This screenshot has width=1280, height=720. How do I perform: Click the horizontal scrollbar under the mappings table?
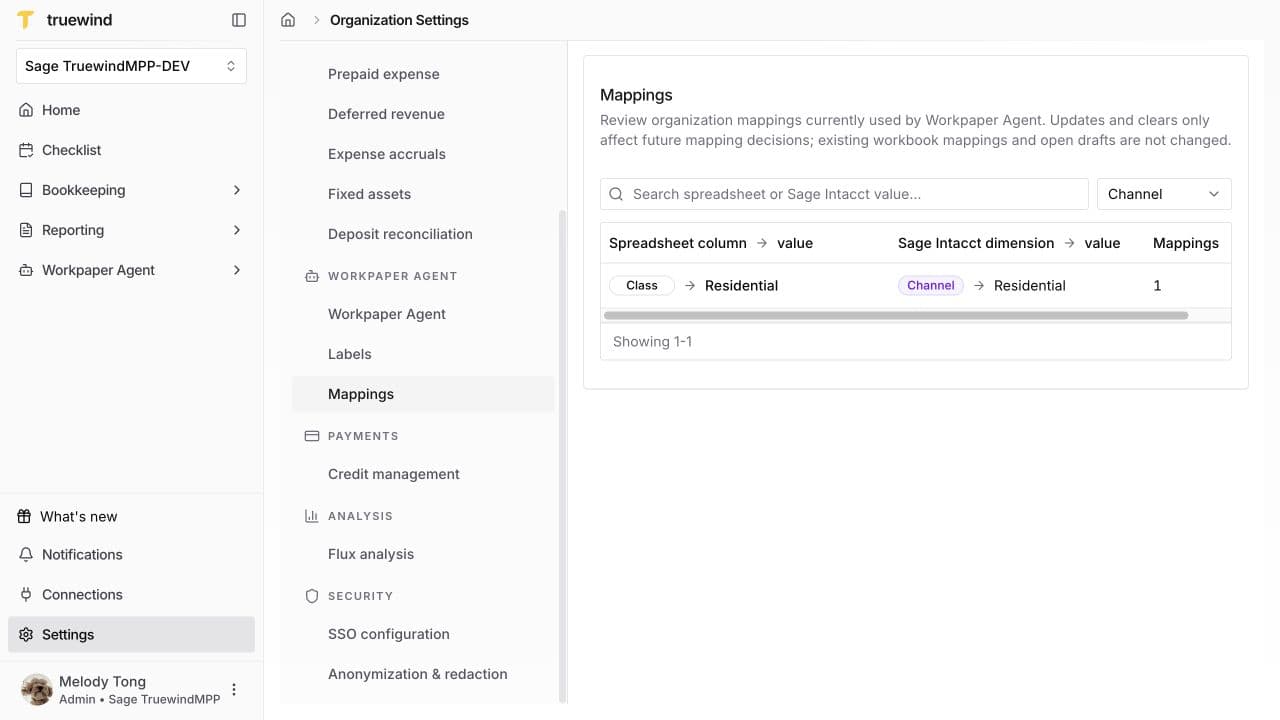[x=896, y=315]
